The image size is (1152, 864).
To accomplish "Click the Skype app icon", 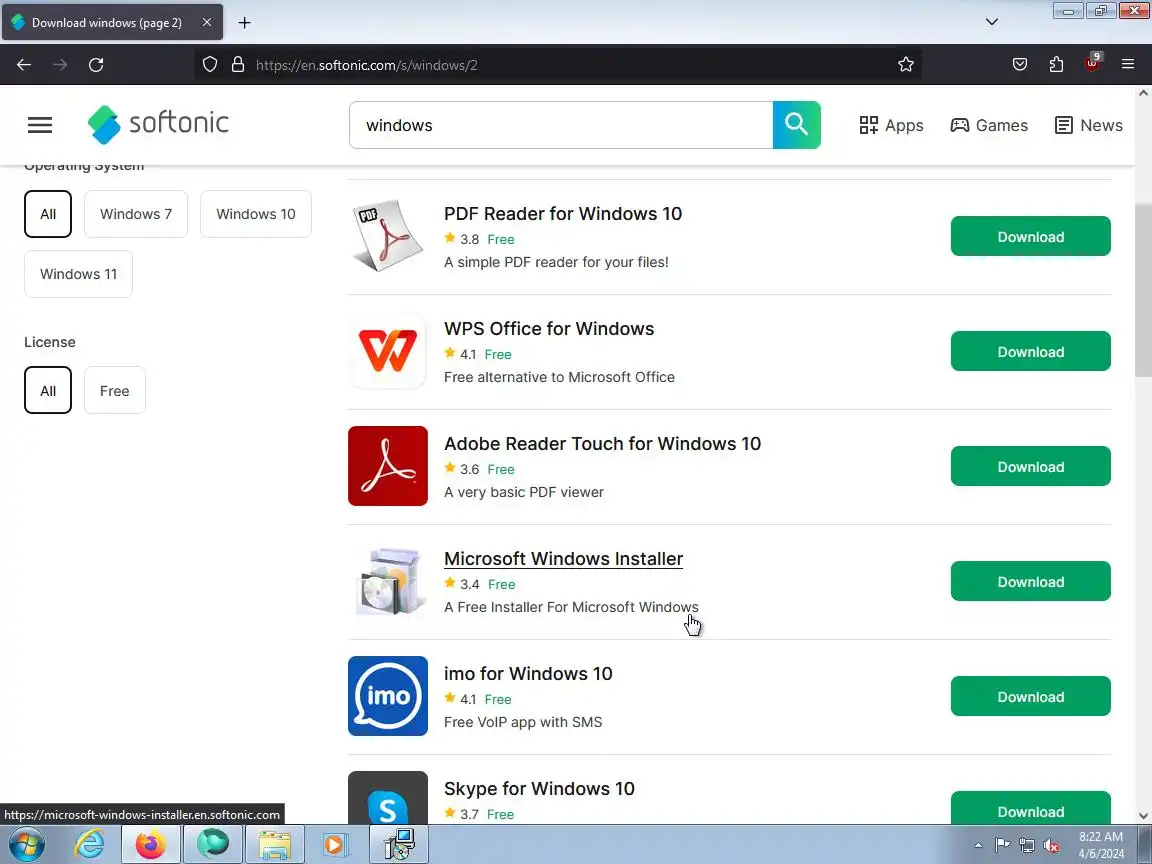I will point(388,798).
